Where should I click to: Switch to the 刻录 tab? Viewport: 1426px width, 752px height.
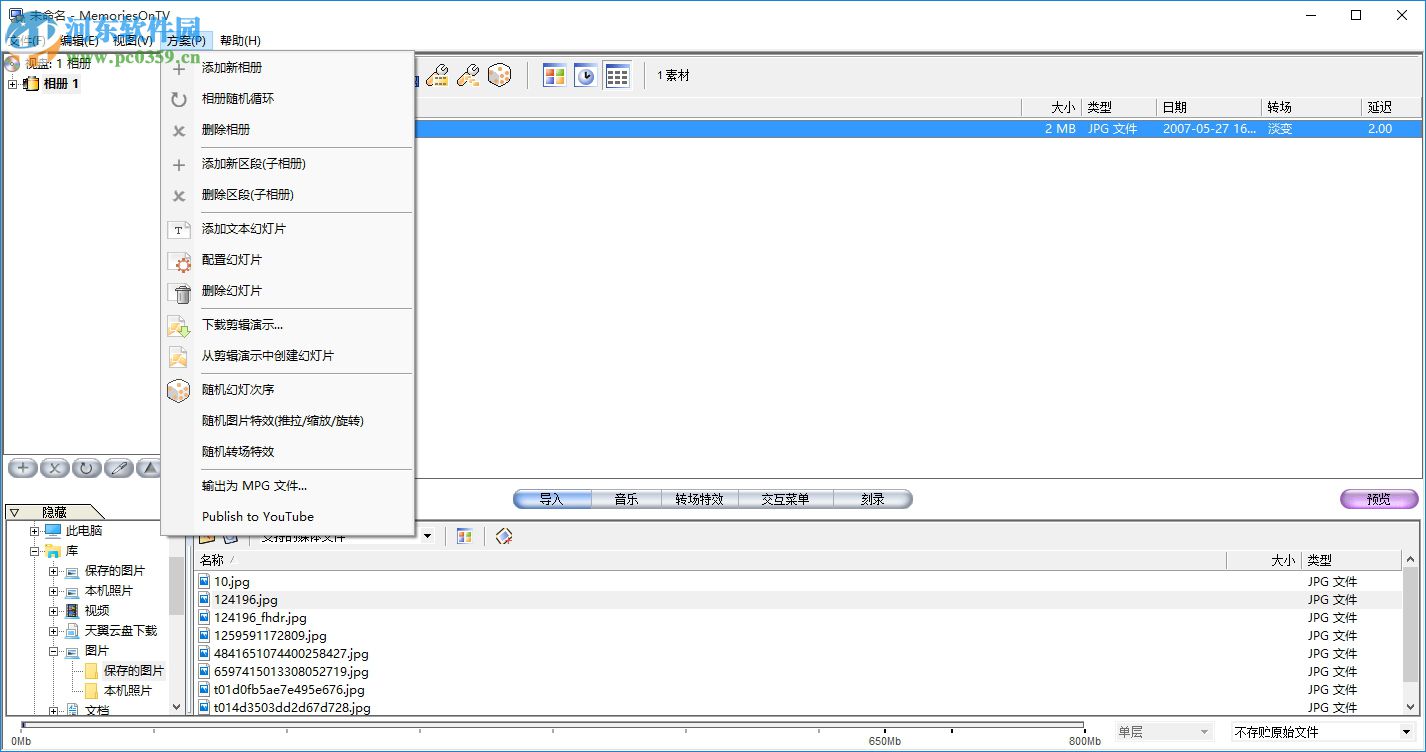pos(873,499)
